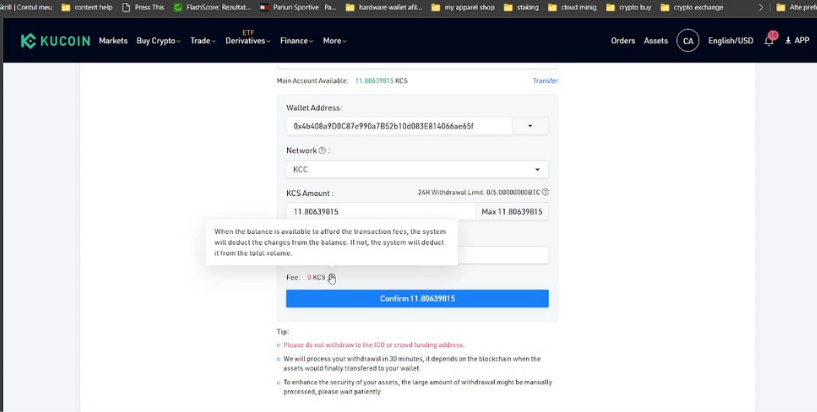Open the English/USD language selector
Viewport: 817px width, 412px height.
point(731,41)
